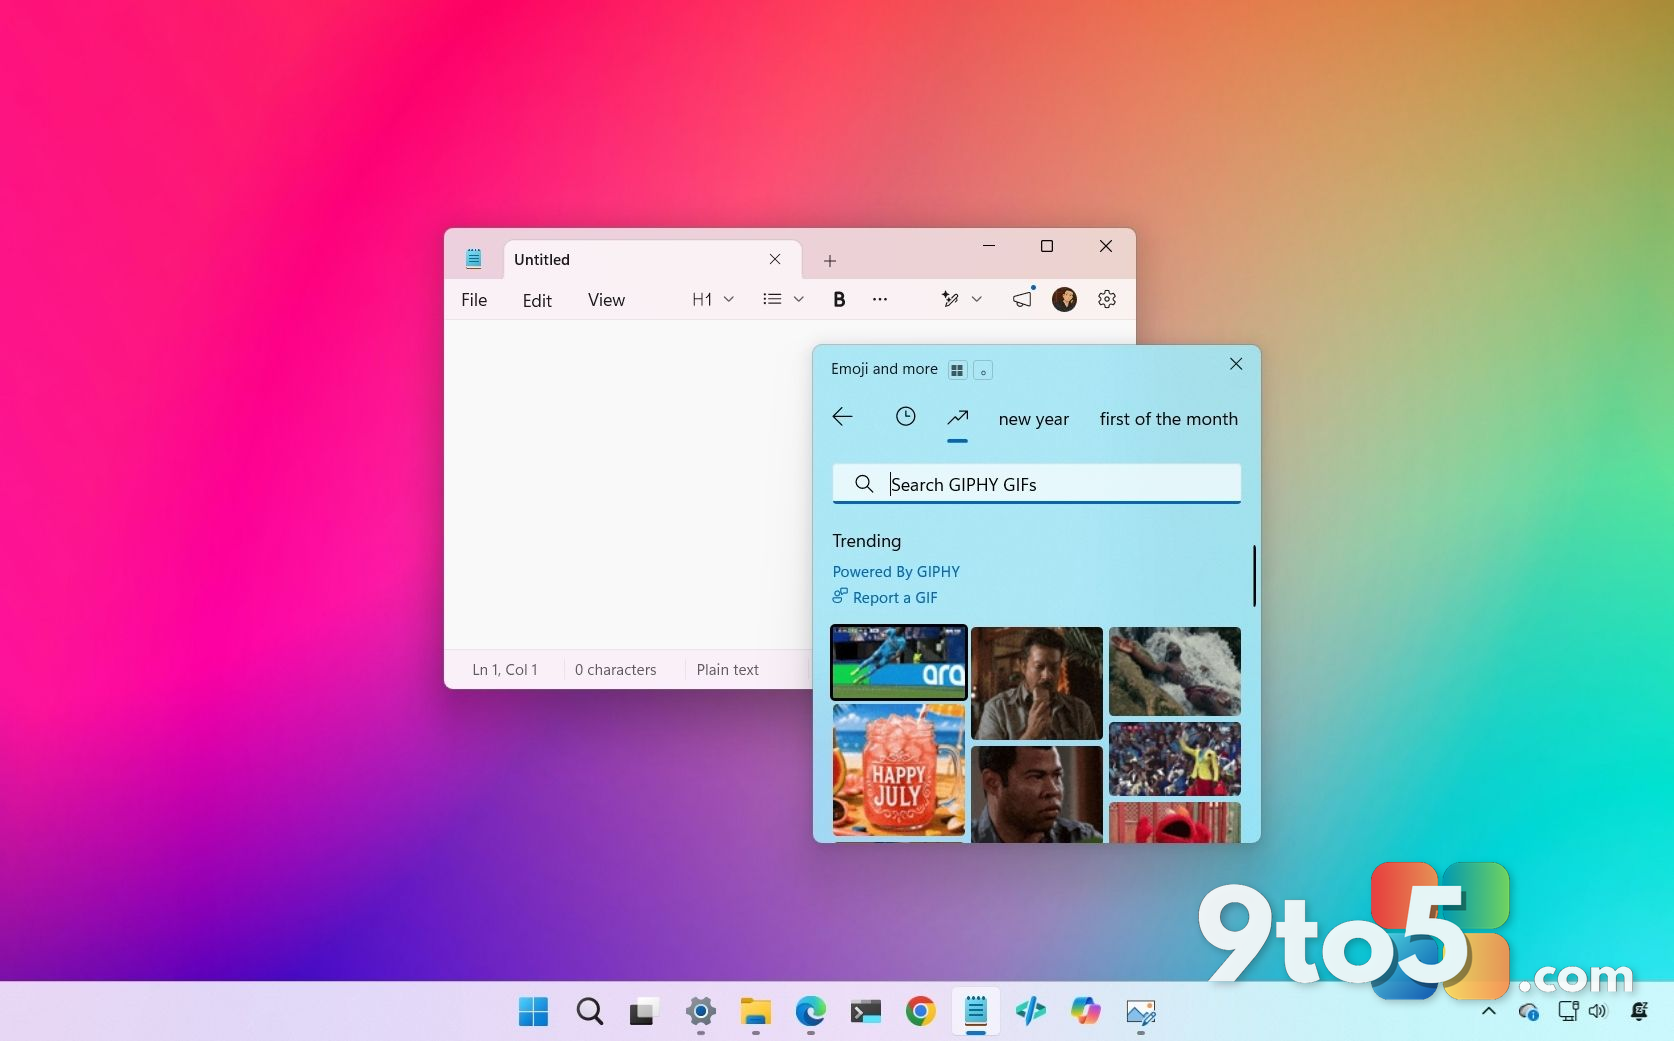
Task: Open File Explorer from taskbar
Action: [756, 1012]
